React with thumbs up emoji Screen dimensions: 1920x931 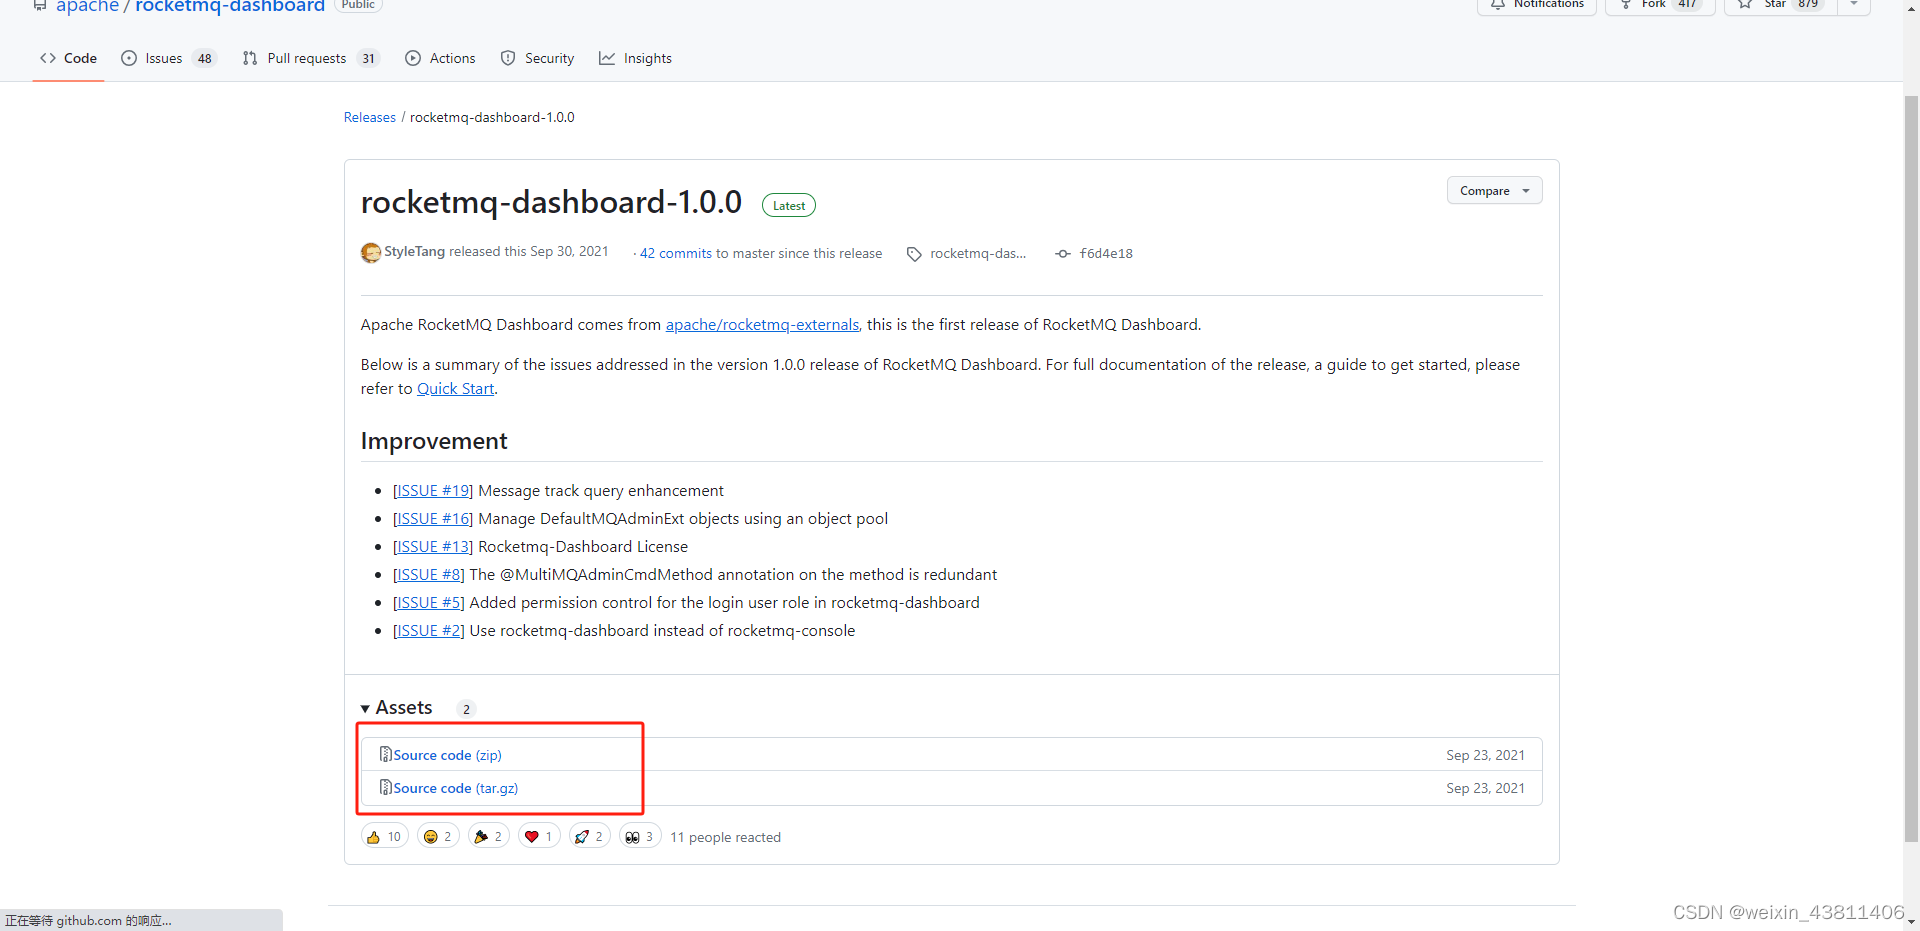(x=384, y=836)
